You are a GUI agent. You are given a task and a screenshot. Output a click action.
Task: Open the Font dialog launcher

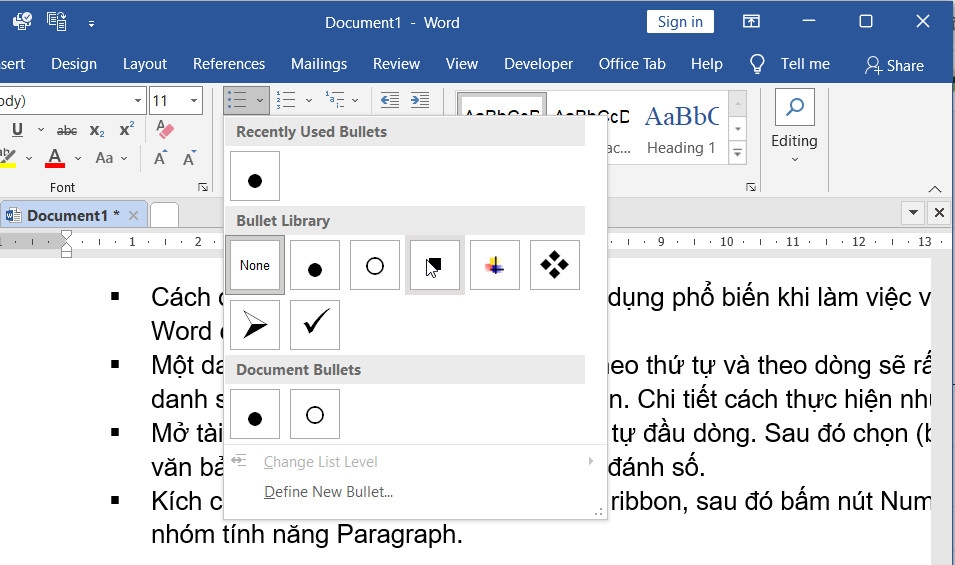203,188
